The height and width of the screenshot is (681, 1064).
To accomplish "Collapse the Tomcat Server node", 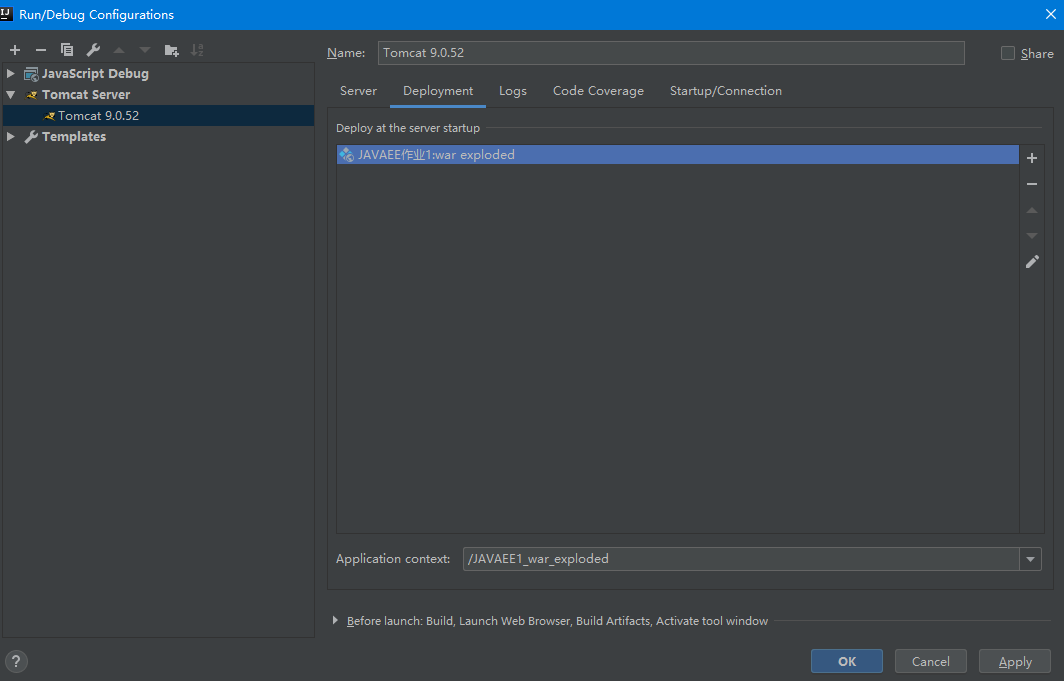I will point(11,94).
